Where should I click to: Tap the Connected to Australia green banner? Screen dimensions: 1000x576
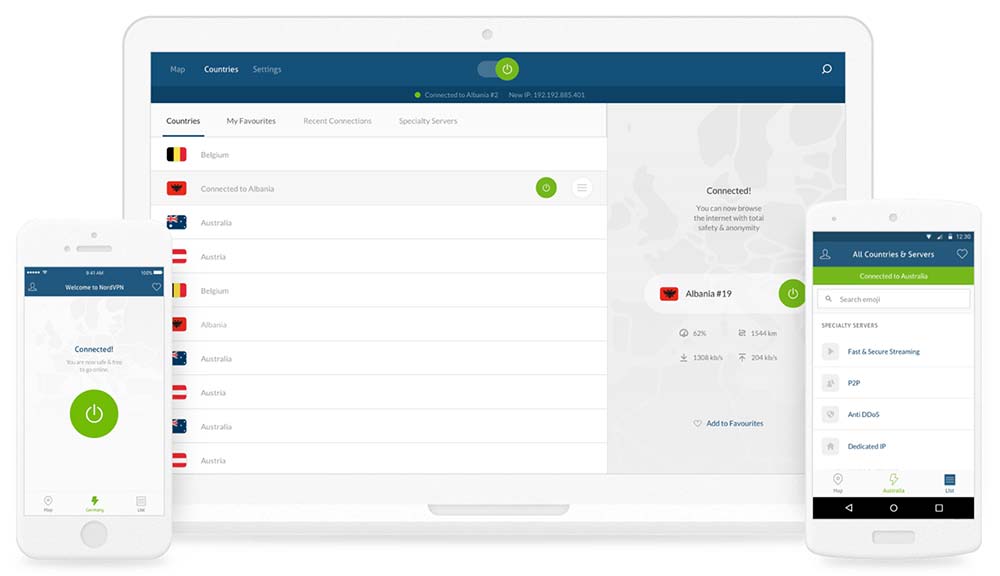(893, 276)
